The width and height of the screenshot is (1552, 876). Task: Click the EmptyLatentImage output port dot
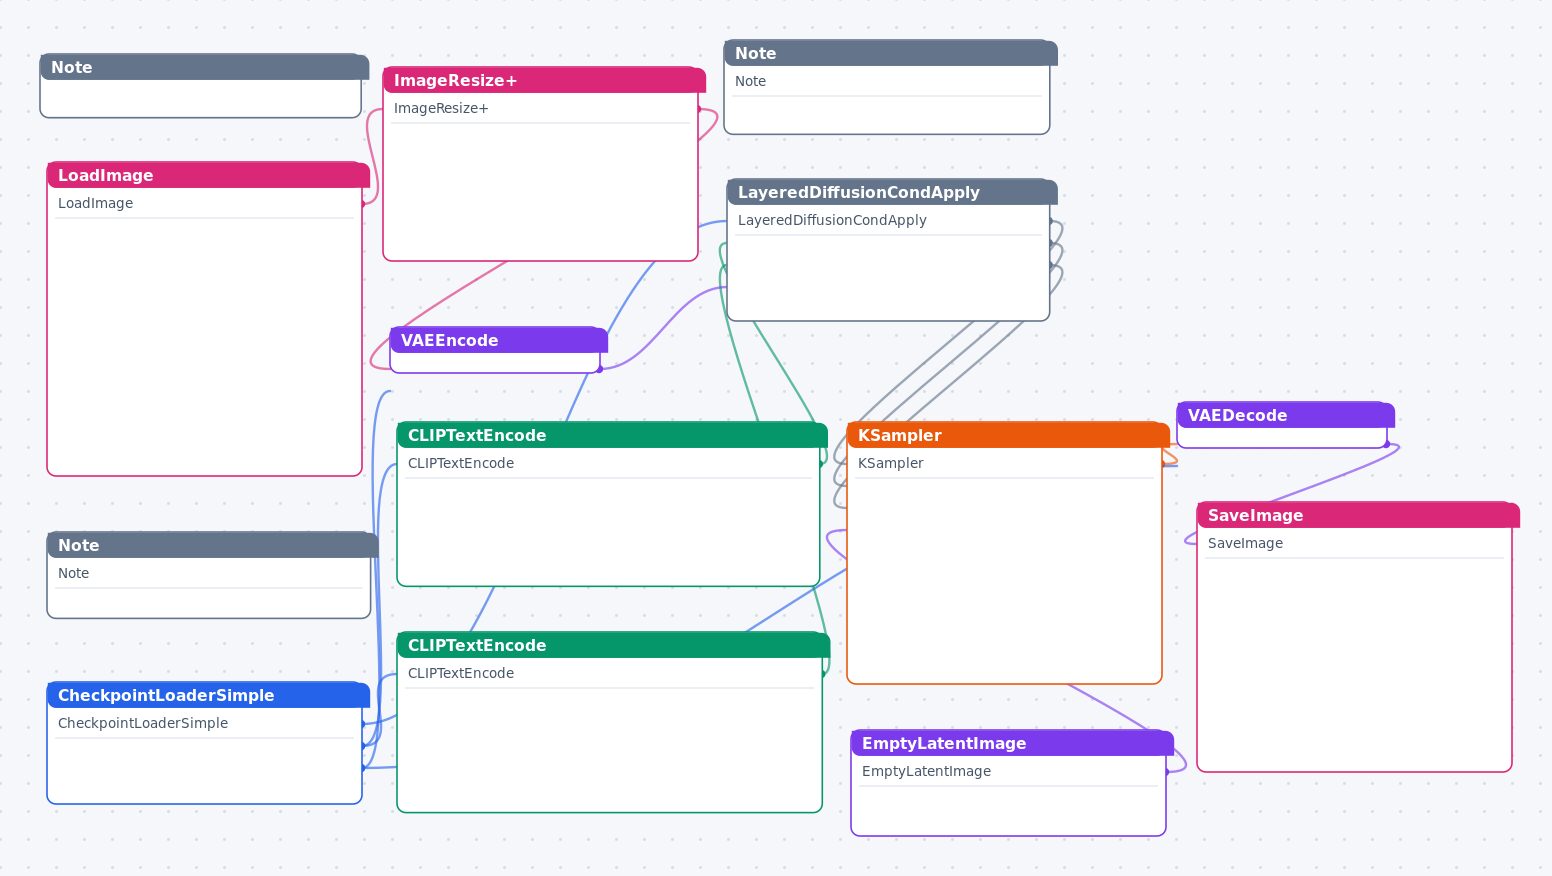click(1166, 772)
